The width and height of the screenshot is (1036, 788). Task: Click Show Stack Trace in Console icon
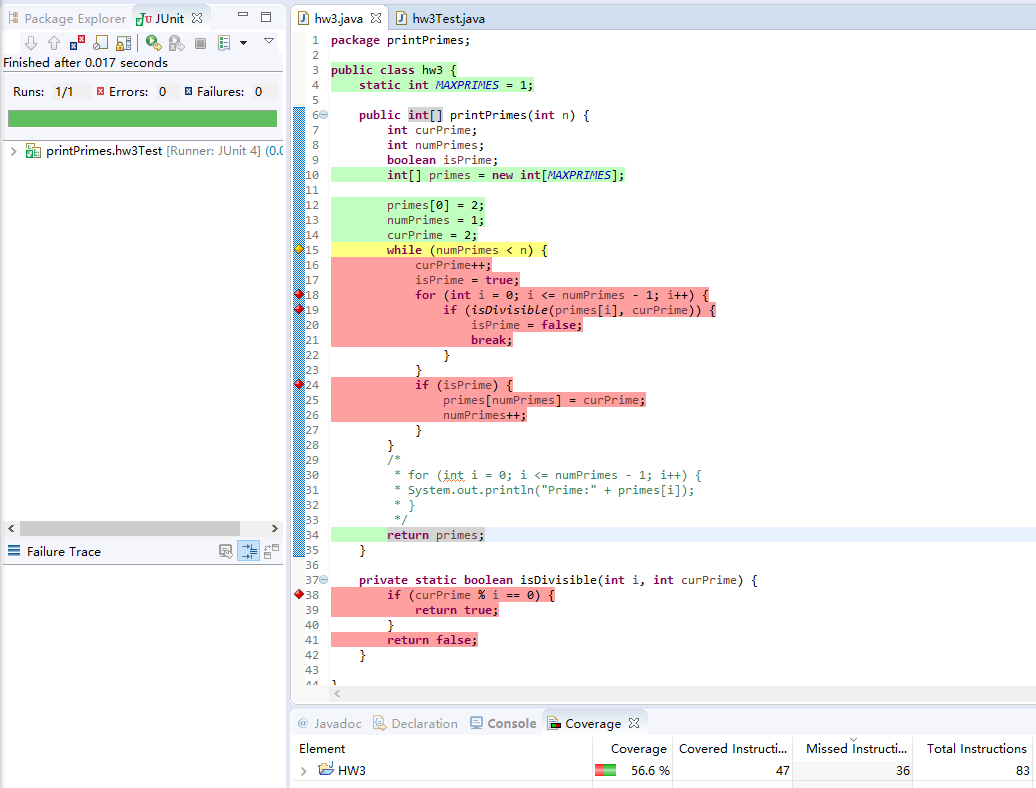(226, 551)
